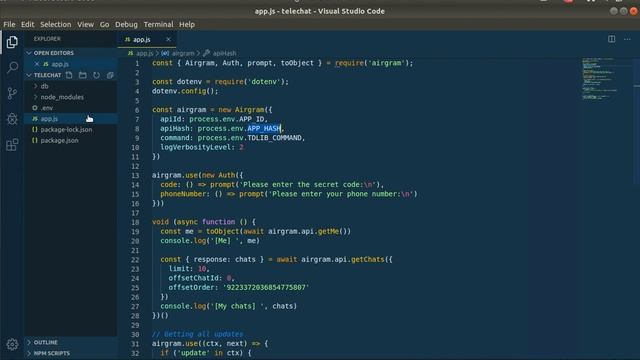Click 'limit: 10' on line 23
The width and height of the screenshot is (640, 360).
pos(188,269)
